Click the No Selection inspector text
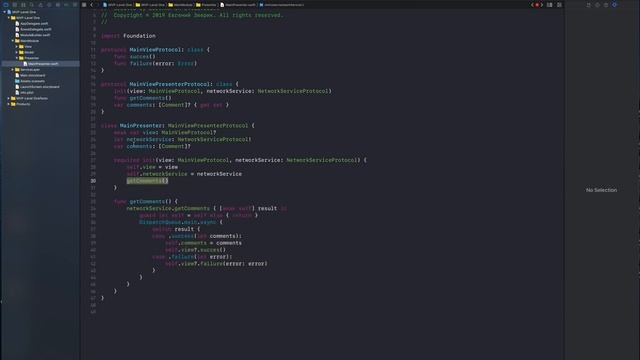This screenshot has width=640, height=360. tap(601, 190)
